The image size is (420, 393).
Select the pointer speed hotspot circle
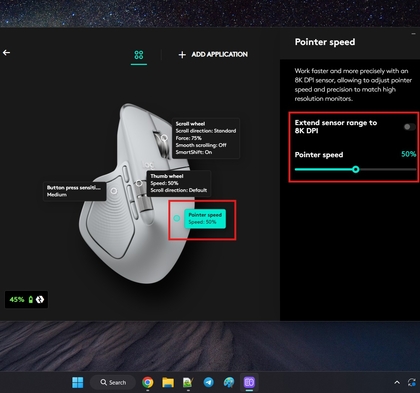[177, 218]
